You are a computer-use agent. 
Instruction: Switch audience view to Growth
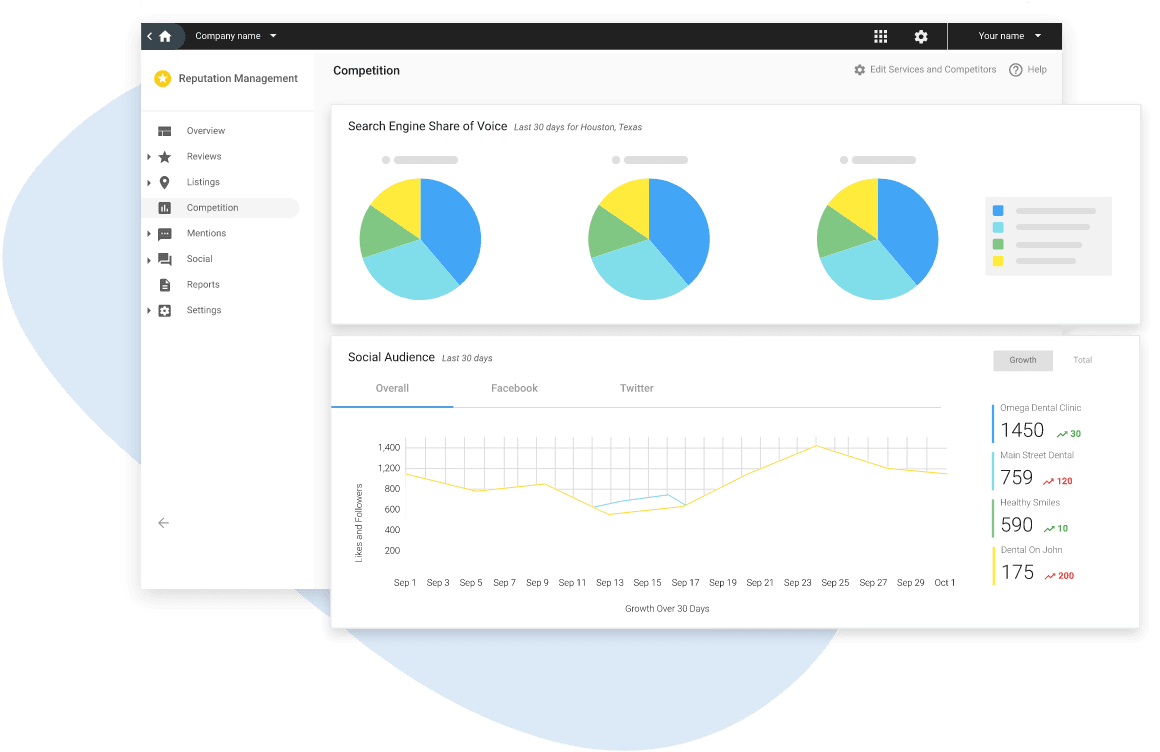coord(1023,360)
